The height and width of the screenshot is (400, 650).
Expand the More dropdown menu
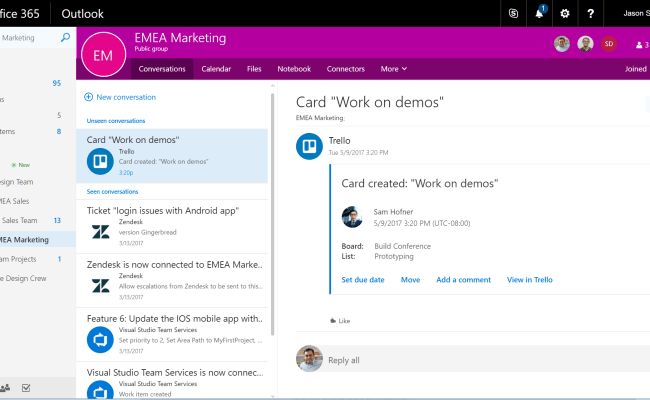coord(394,69)
